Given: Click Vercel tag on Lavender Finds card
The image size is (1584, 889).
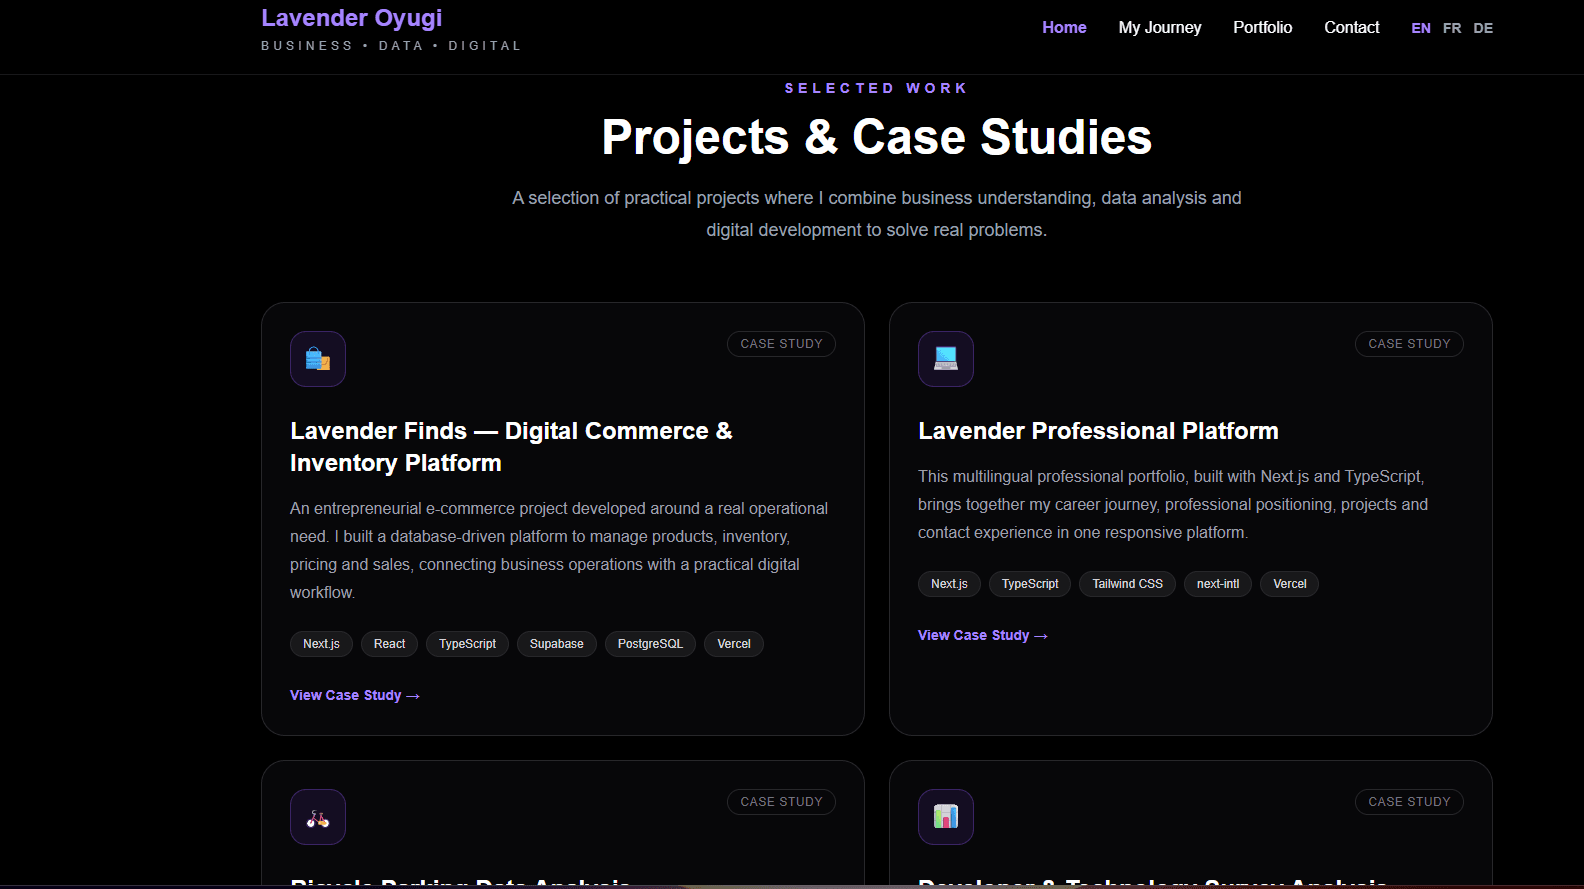Looking at the screenshot, I should click(734, 644).
